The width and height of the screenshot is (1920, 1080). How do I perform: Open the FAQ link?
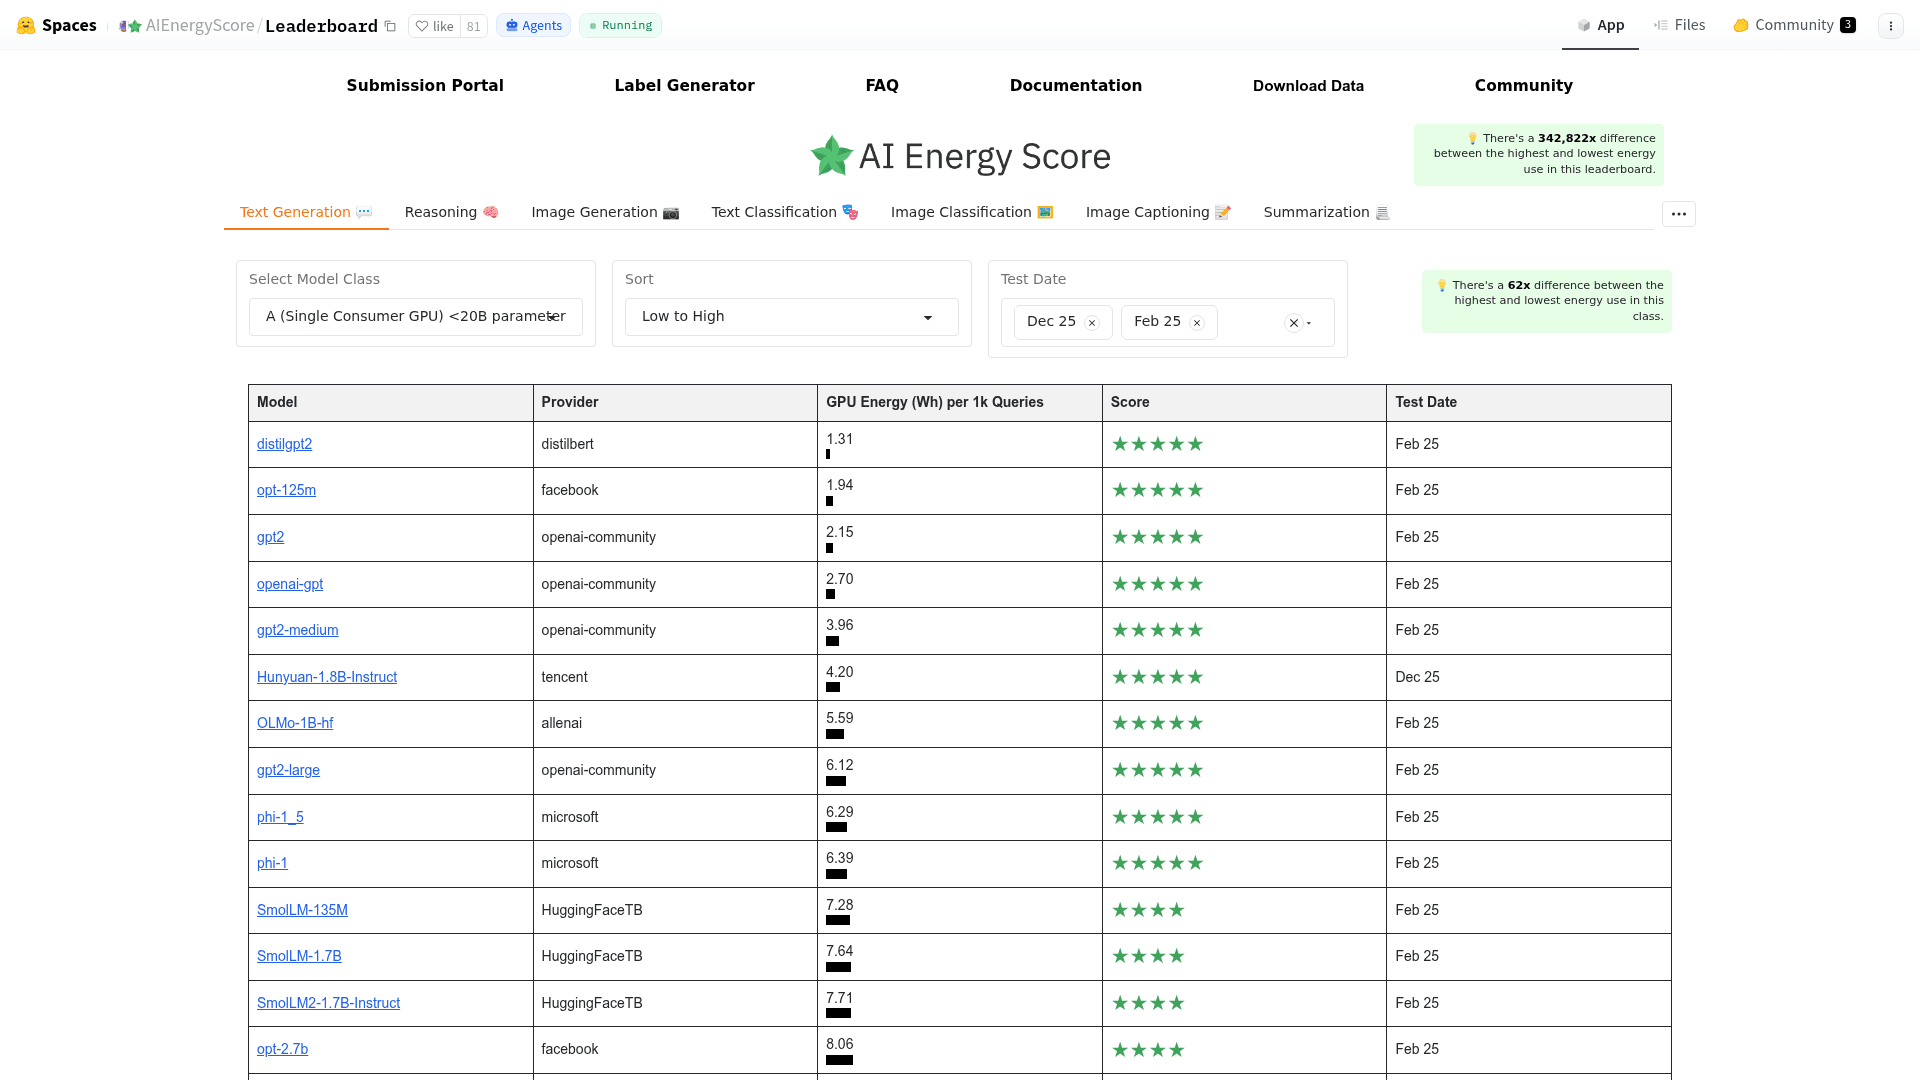tap(882, 86)
